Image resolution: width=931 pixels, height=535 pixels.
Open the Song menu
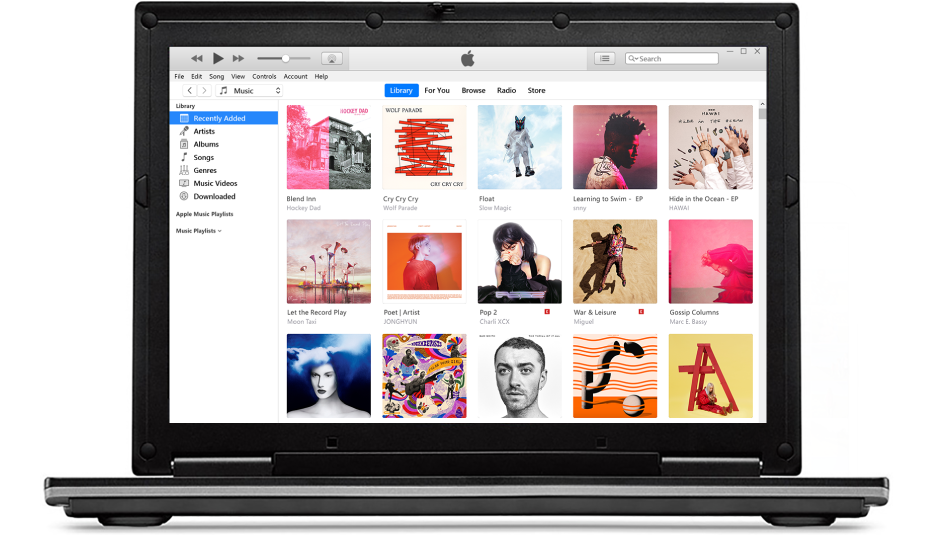tap(217, 77)
